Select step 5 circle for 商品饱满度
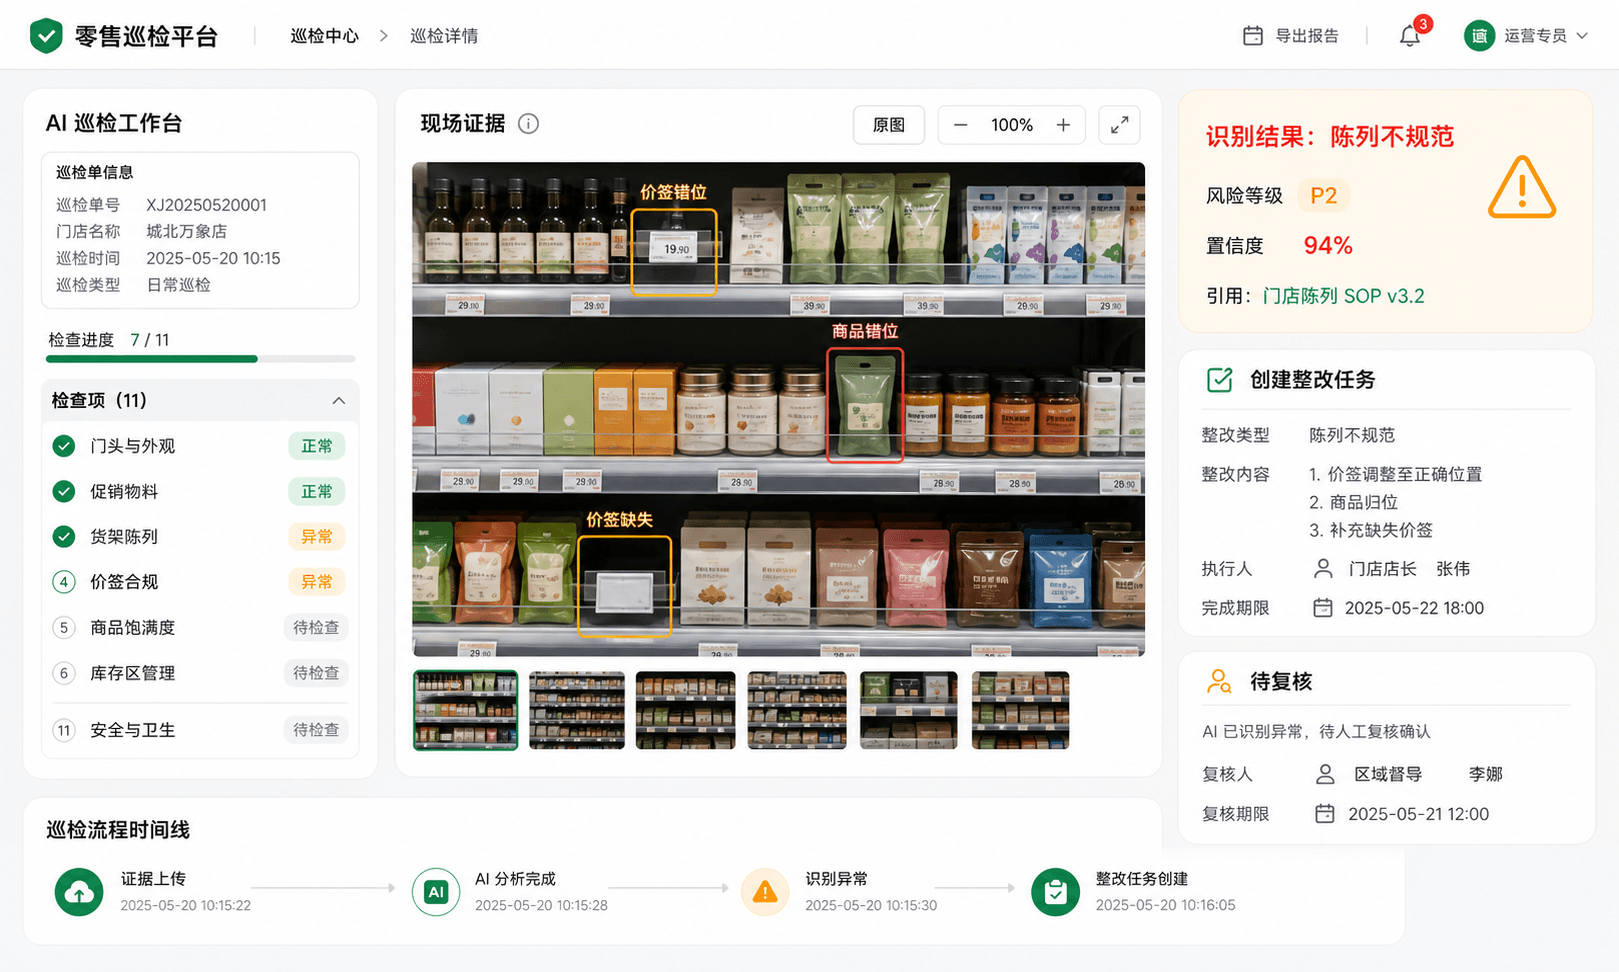The image size is (1619, 972). point(64,628)
